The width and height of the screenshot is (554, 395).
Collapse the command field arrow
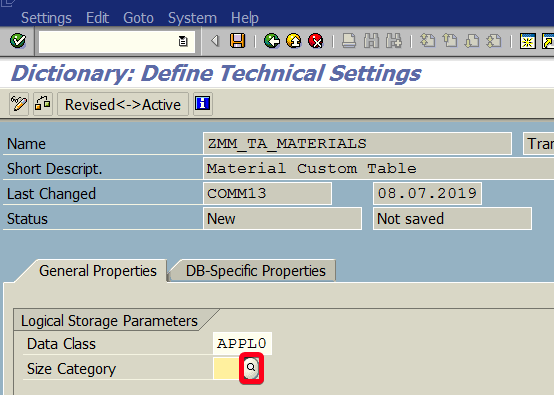tap(215, 41)
